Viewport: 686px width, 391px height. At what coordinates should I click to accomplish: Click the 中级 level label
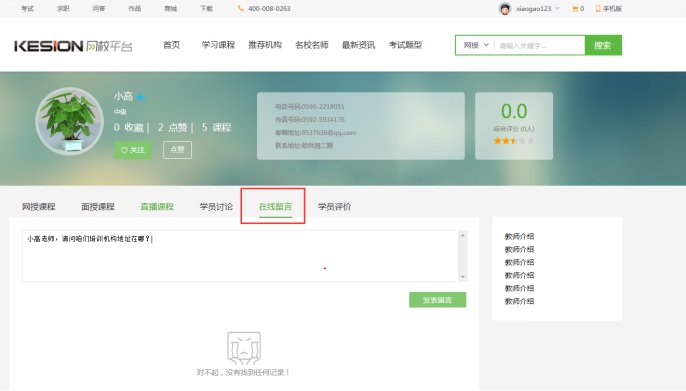click(120, 112)
